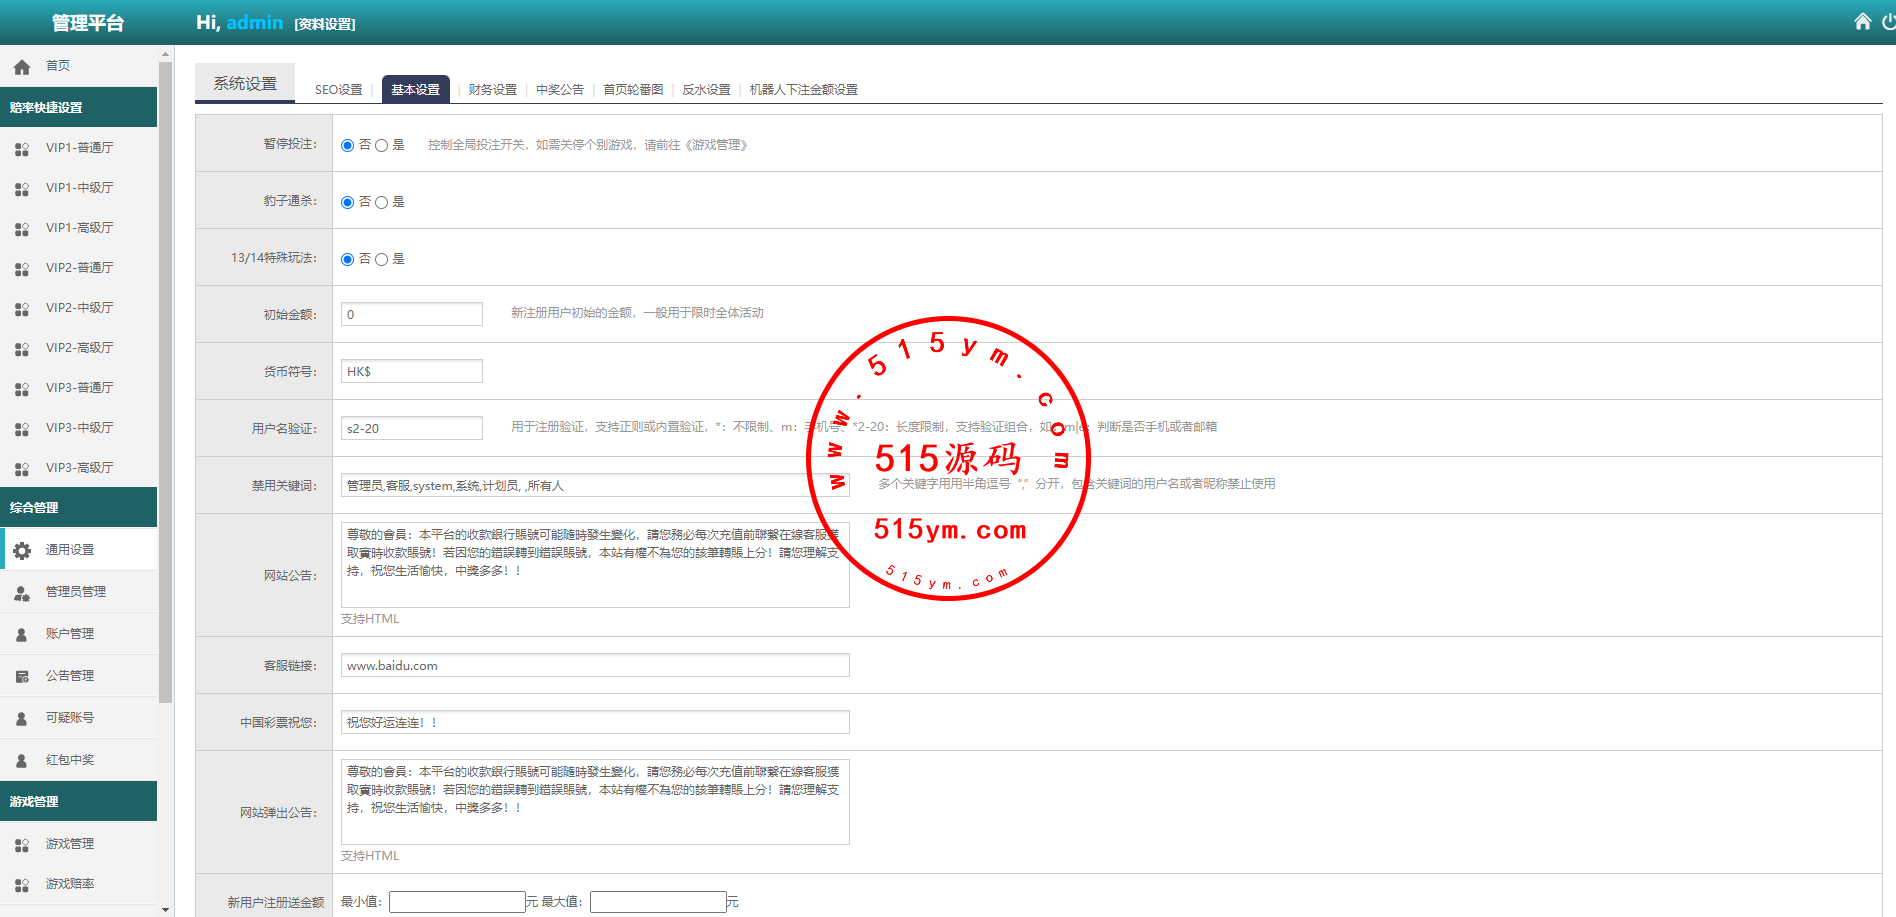The height and width of the screenshot is (917, 1896).
Task: Click the icon next to 游戏管理
Action: [x=22, y=845]
